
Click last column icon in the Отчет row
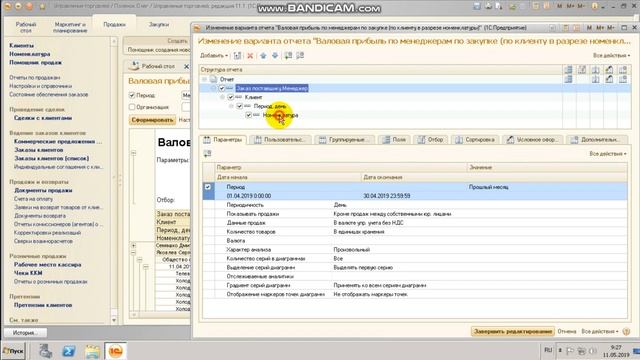[623, 79]
